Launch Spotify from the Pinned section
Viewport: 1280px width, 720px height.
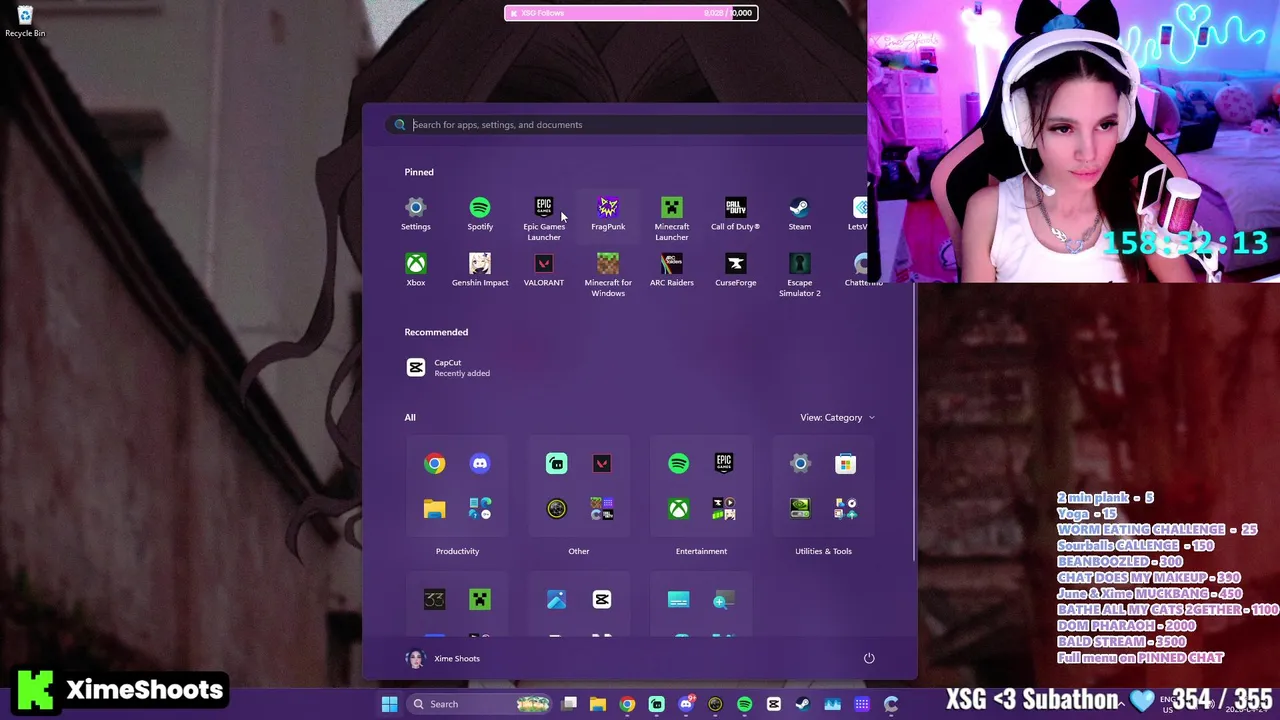tap(480, 214)
